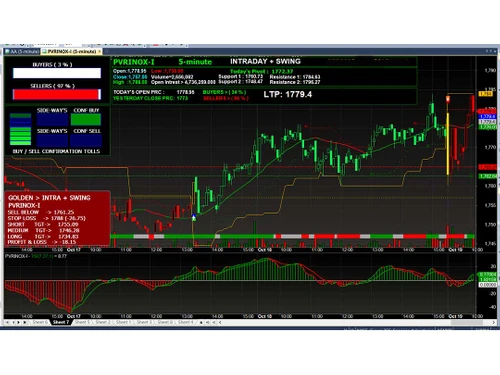Switch to Sheet 3 tab
This screenshot has width=500, height=375.
pos(144,322)
